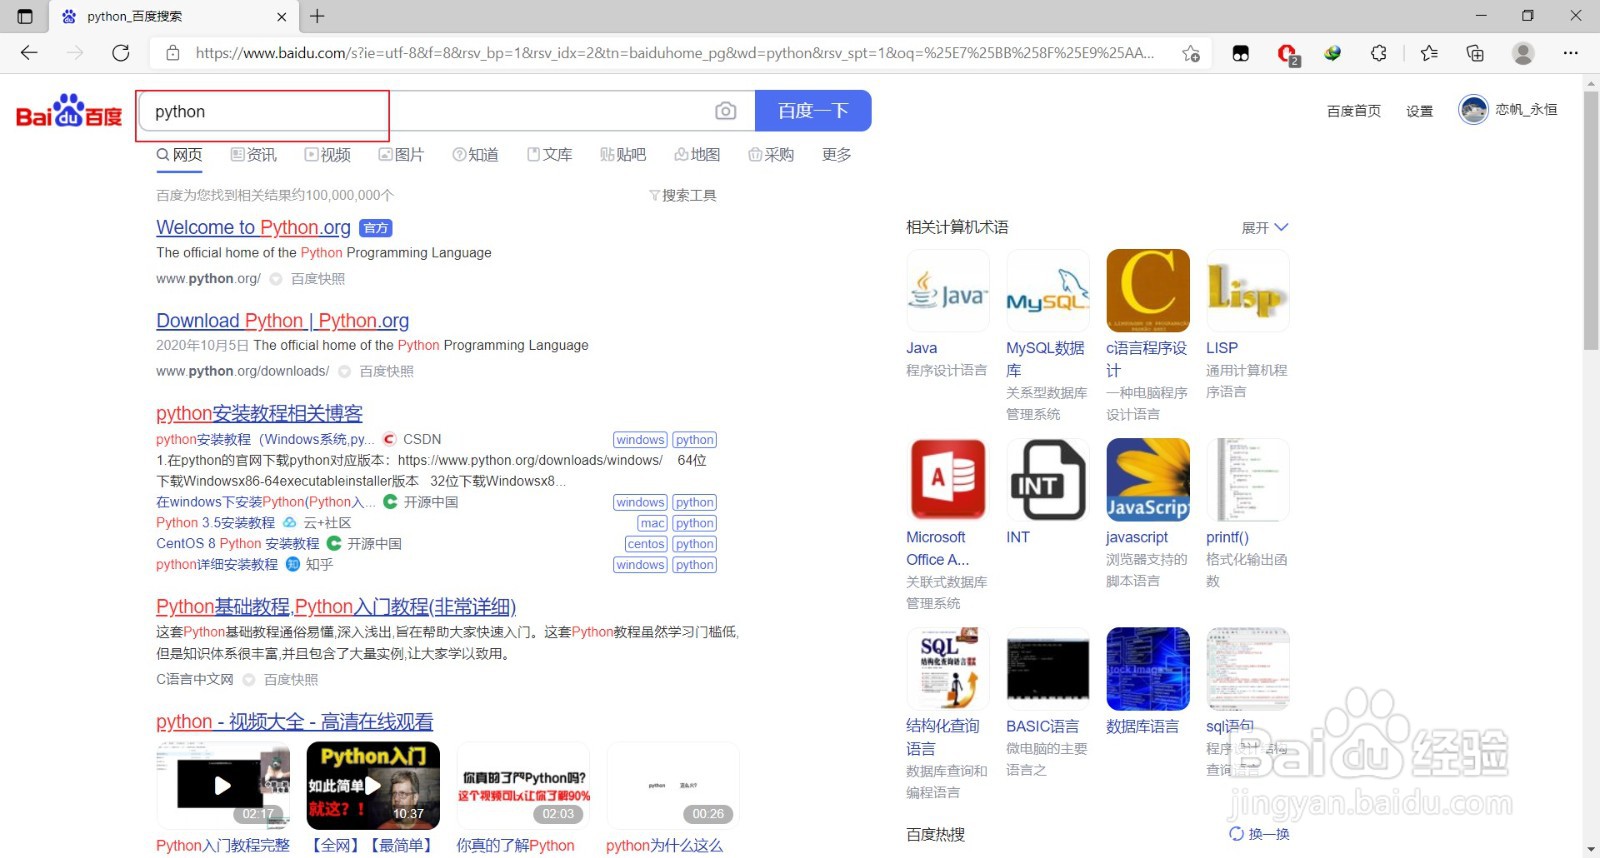The width and height of the screenshot is (1600, 858).
Task: Click the dark mask extension icon
Action: tap(1241, 53)
